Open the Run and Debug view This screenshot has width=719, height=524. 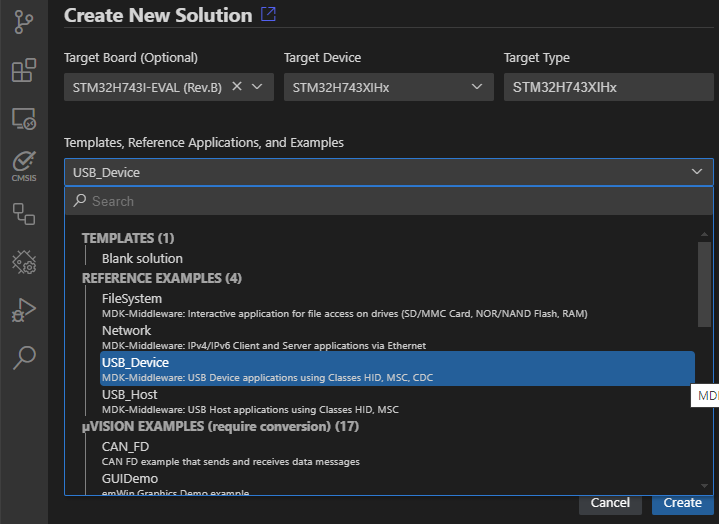click(23, 309)
